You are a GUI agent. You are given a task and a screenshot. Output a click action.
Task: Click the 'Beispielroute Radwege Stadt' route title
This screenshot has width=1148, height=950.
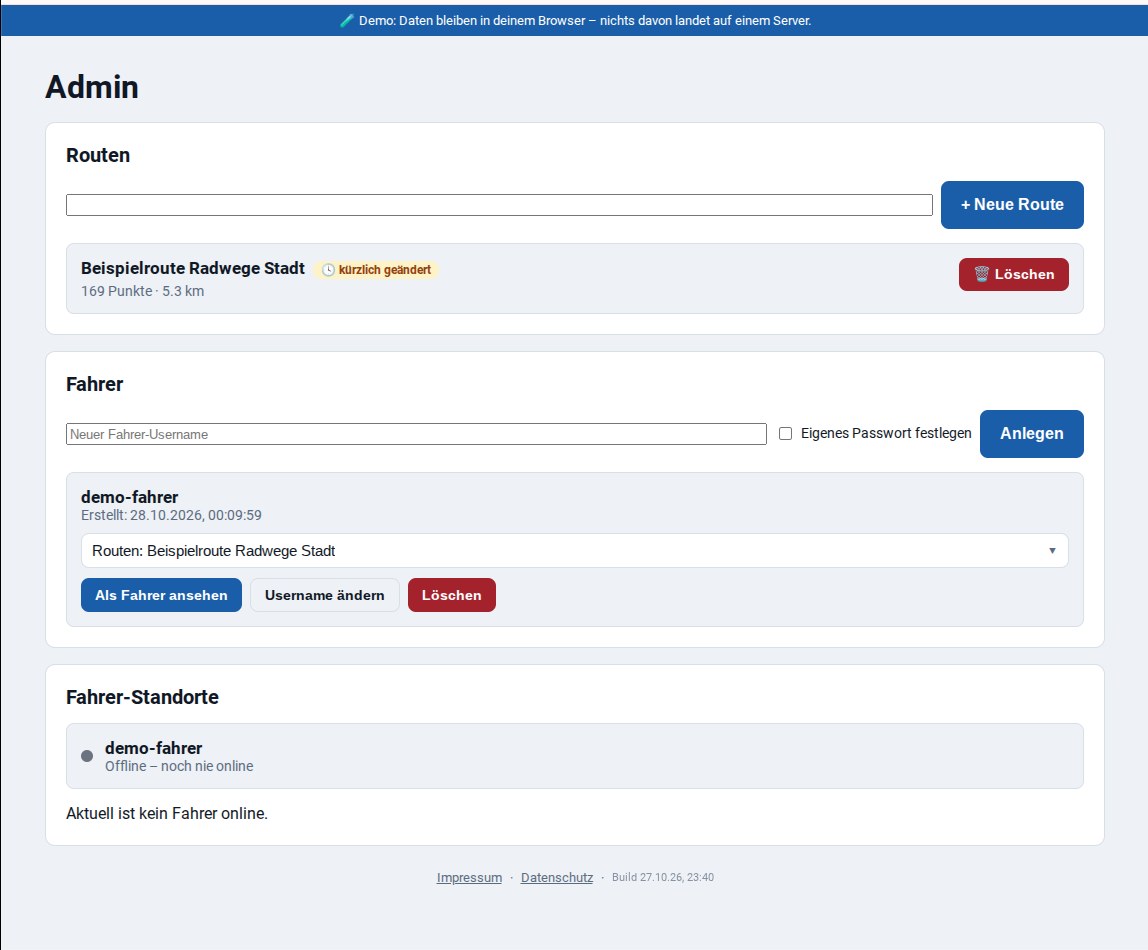193,268
